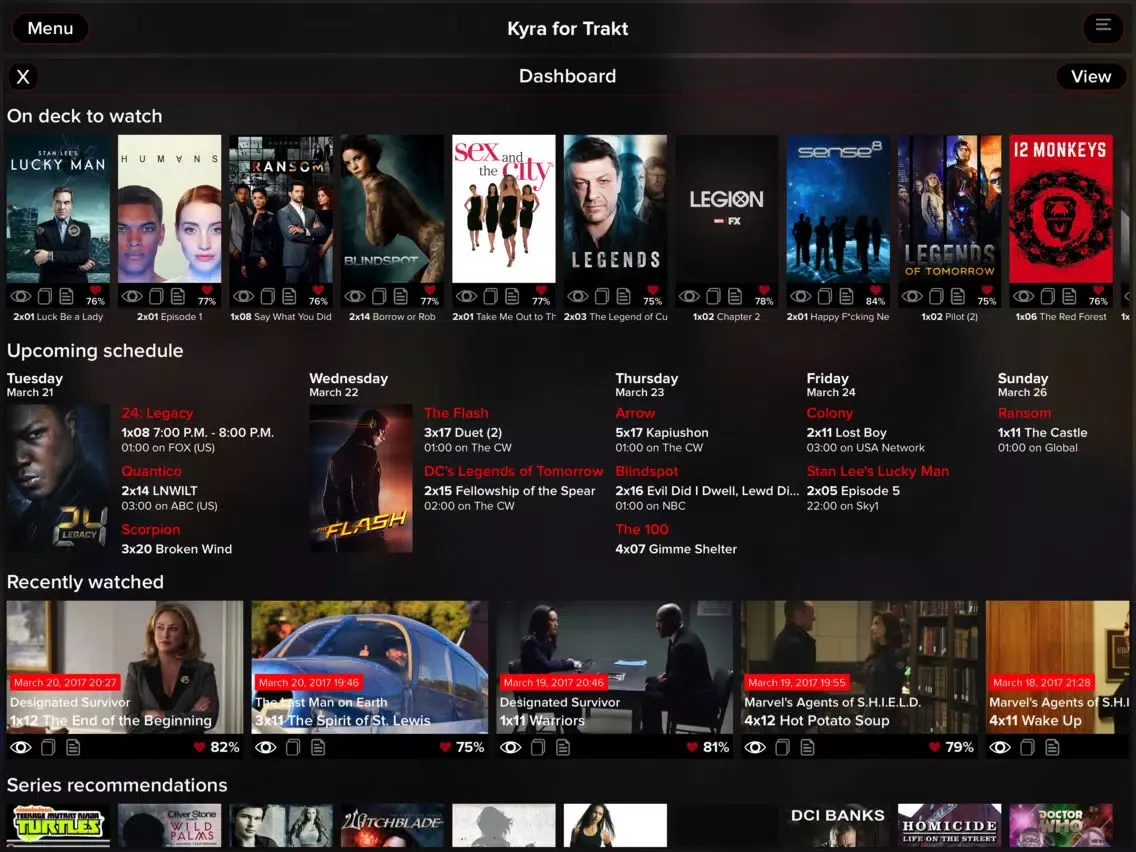Open the View options button
1136x852 pixels.
coord(1091,77)
